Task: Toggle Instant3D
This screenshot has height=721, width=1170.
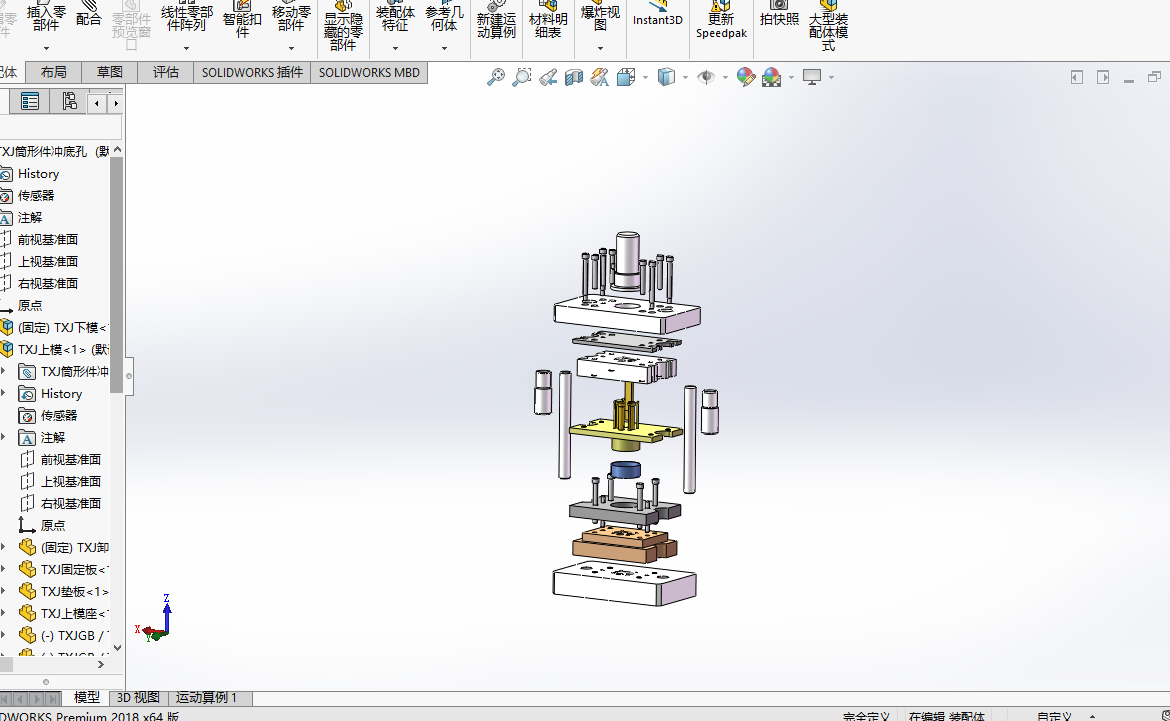Action: [657, 15]
